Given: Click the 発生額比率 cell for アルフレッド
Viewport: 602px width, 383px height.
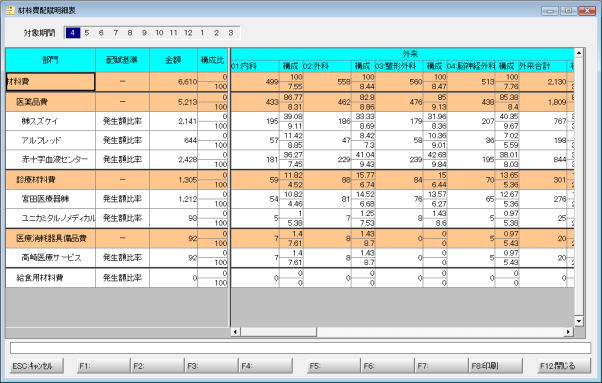Looking at the screenshot, I should coord(122,140).
